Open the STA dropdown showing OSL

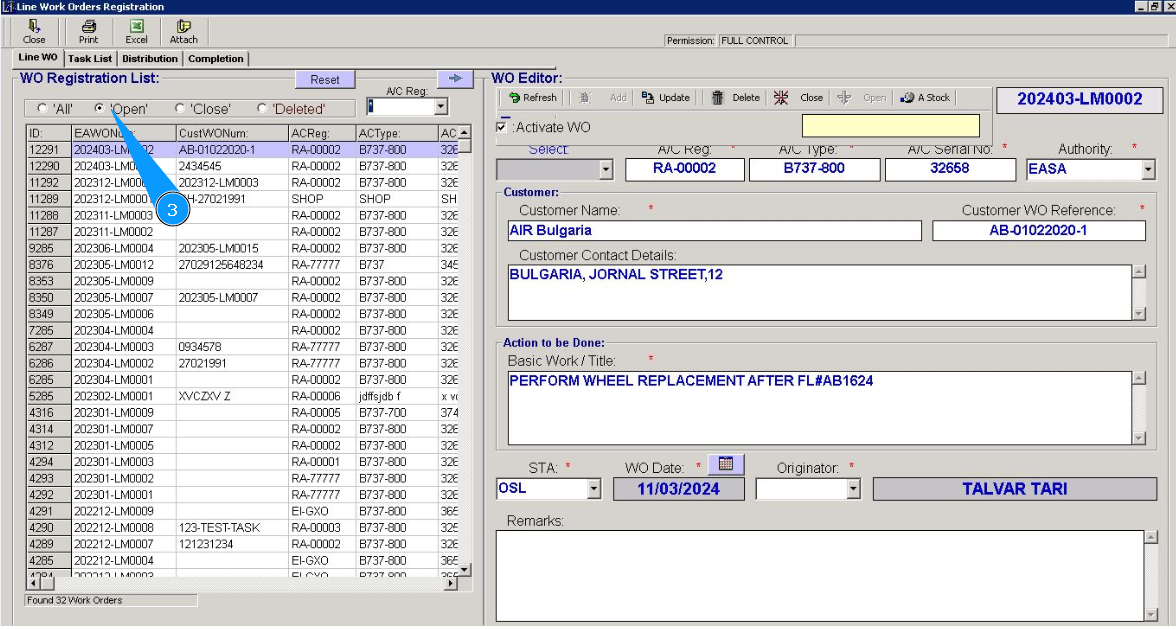[594, 489]
